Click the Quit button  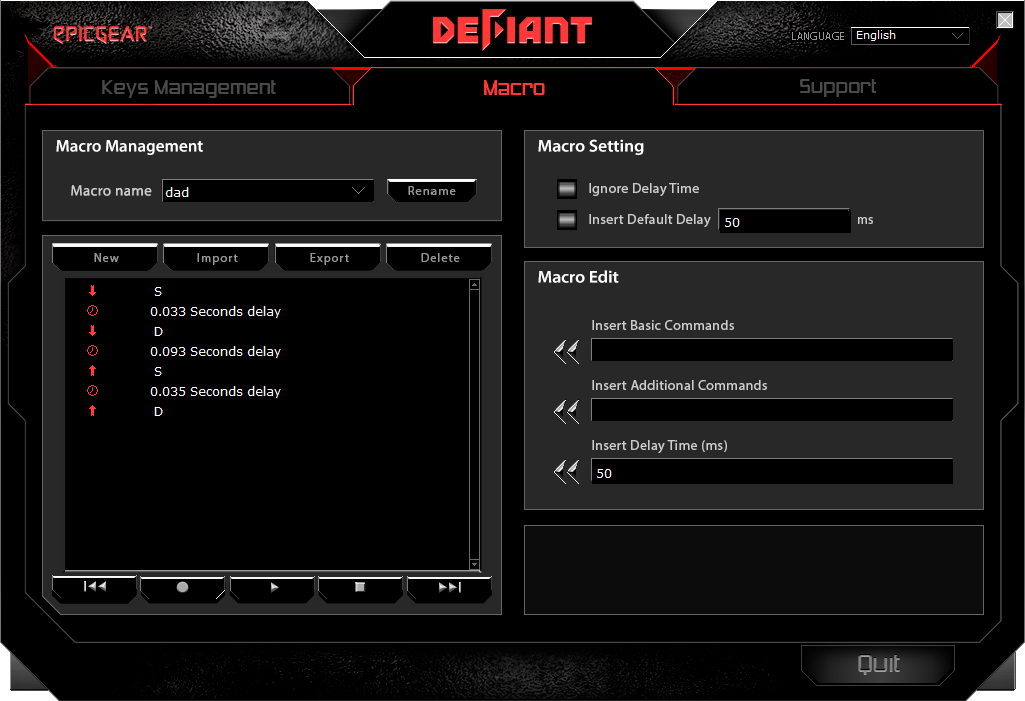[878, 664]
